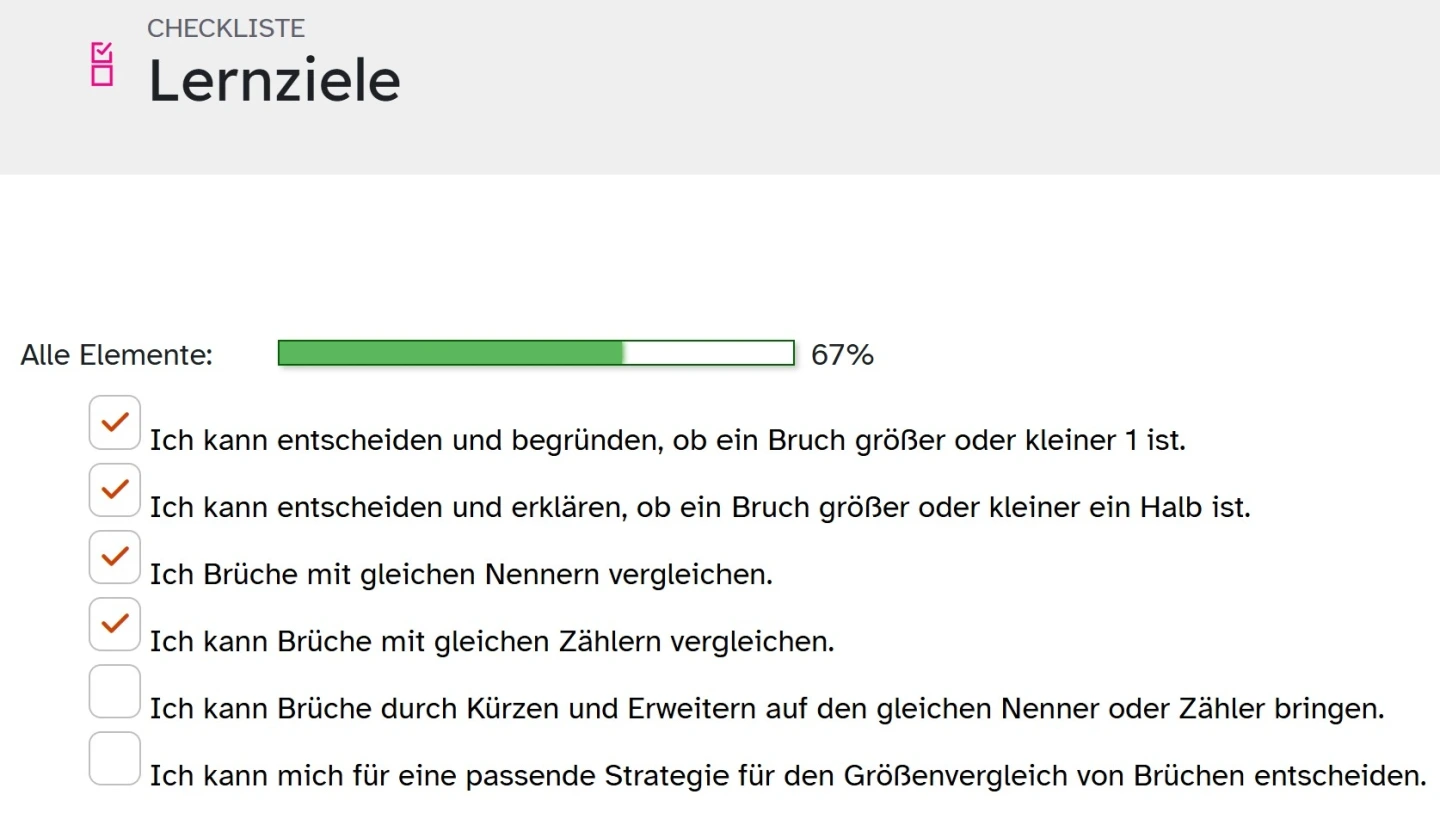The width and height of the screenshot is (1440, 819).
Task: Click the pink checklist icon beside Lernziele
Action: [102, 64]
